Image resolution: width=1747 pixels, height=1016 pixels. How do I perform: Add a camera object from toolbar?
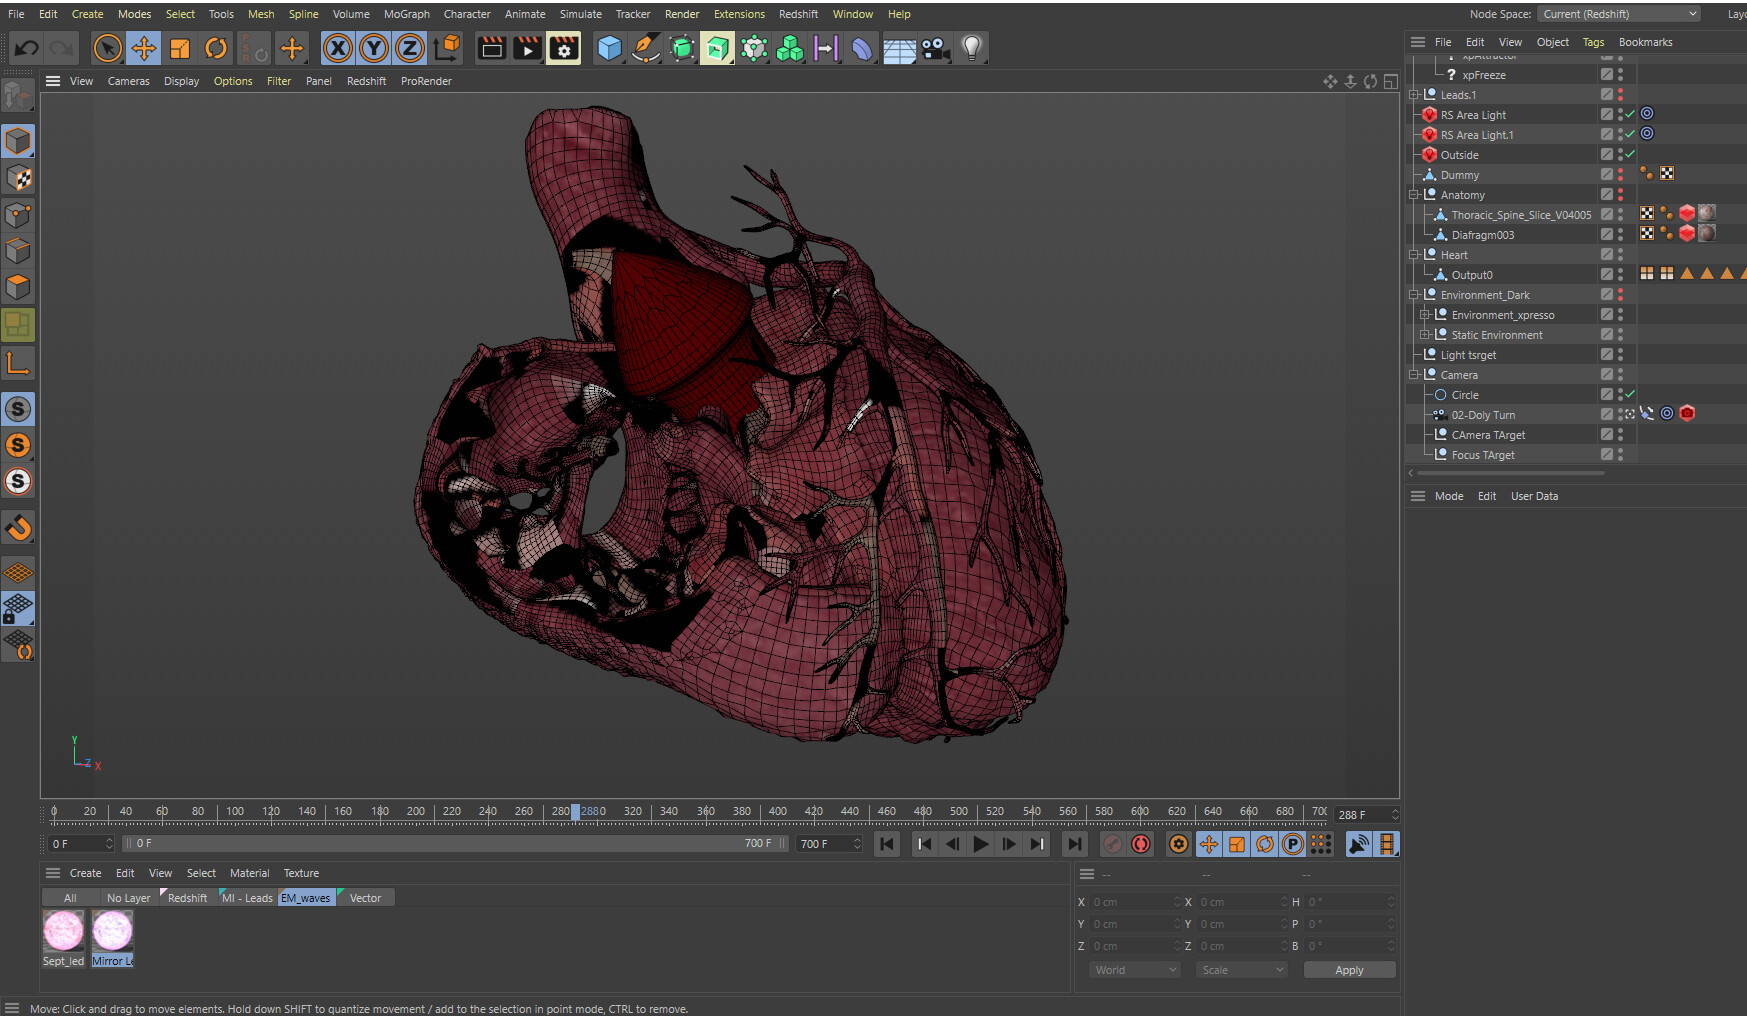935,48
